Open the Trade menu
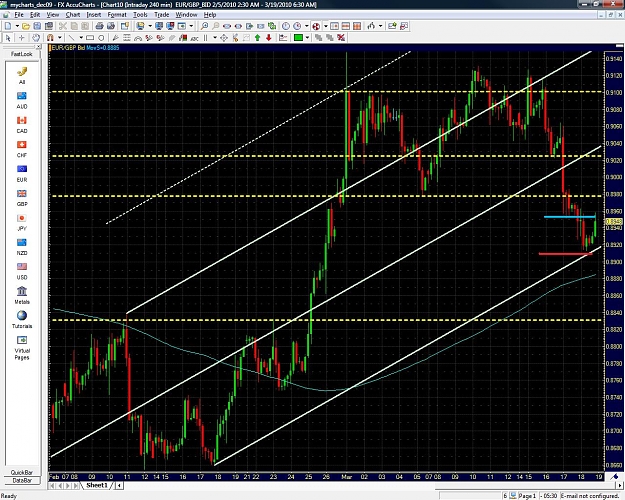Image resolution: width=625 pixels, height=500 pixels. coord(161,15)
